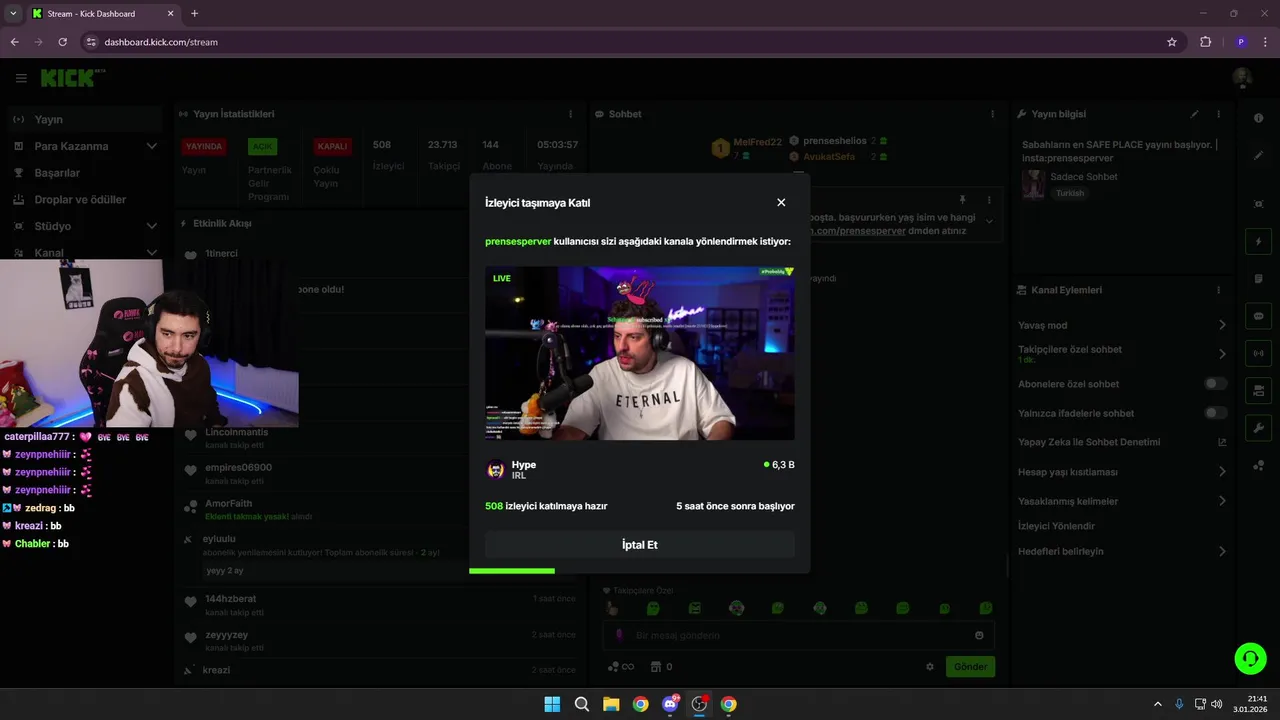1280x720 pixels.
Task: Expand Stüdyo sidebar section
Action: [151, 226]
